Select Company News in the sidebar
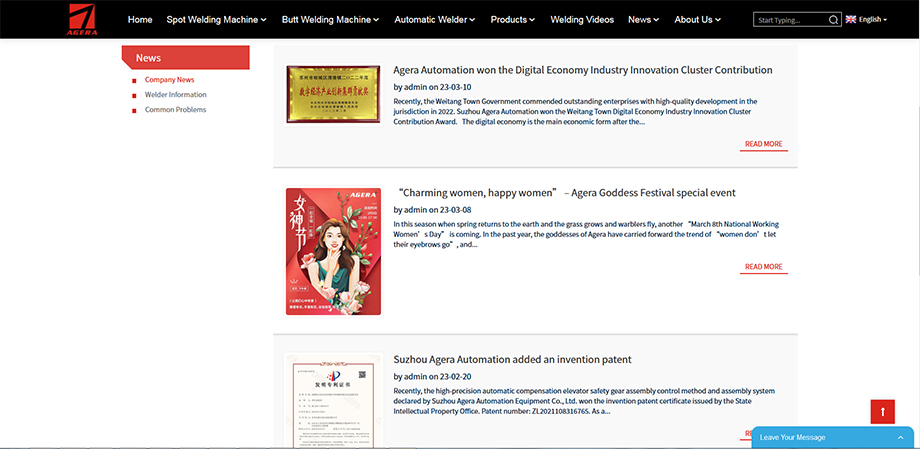Viewport: 920px width, 449px height. tap(169, 80)
